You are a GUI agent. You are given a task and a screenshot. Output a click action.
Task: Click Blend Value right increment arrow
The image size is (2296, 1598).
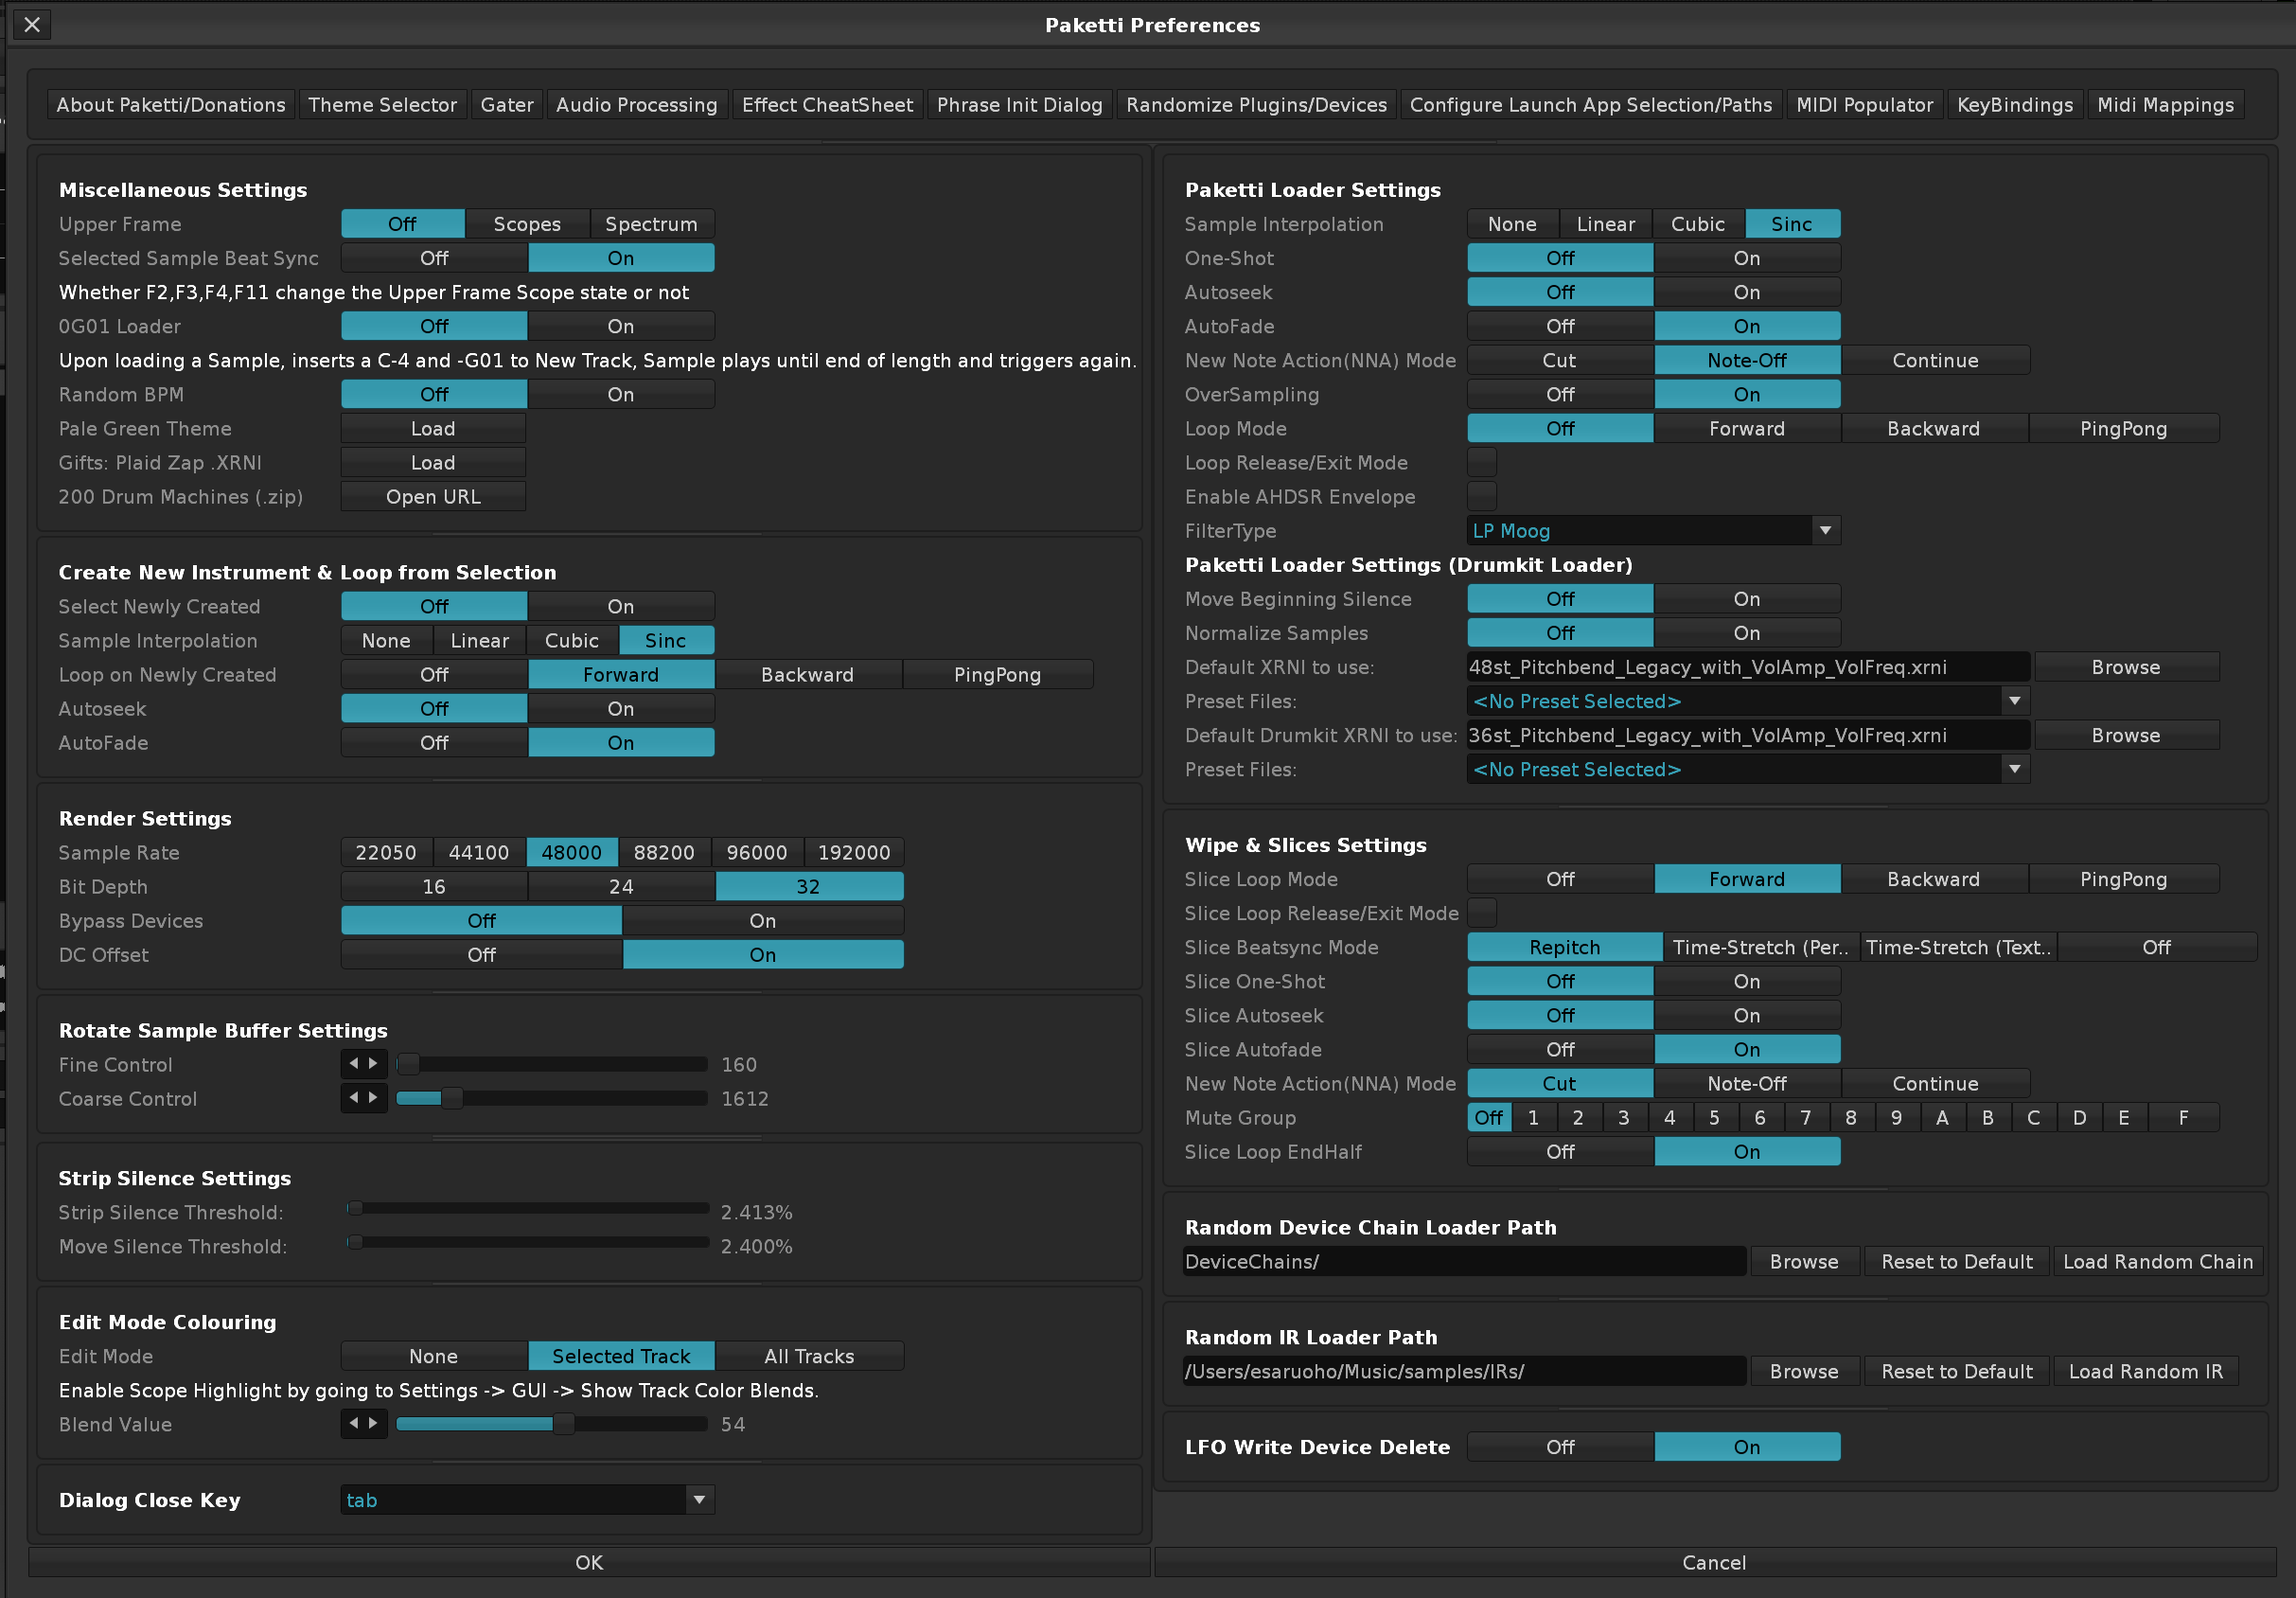[x=374, y=1423]
